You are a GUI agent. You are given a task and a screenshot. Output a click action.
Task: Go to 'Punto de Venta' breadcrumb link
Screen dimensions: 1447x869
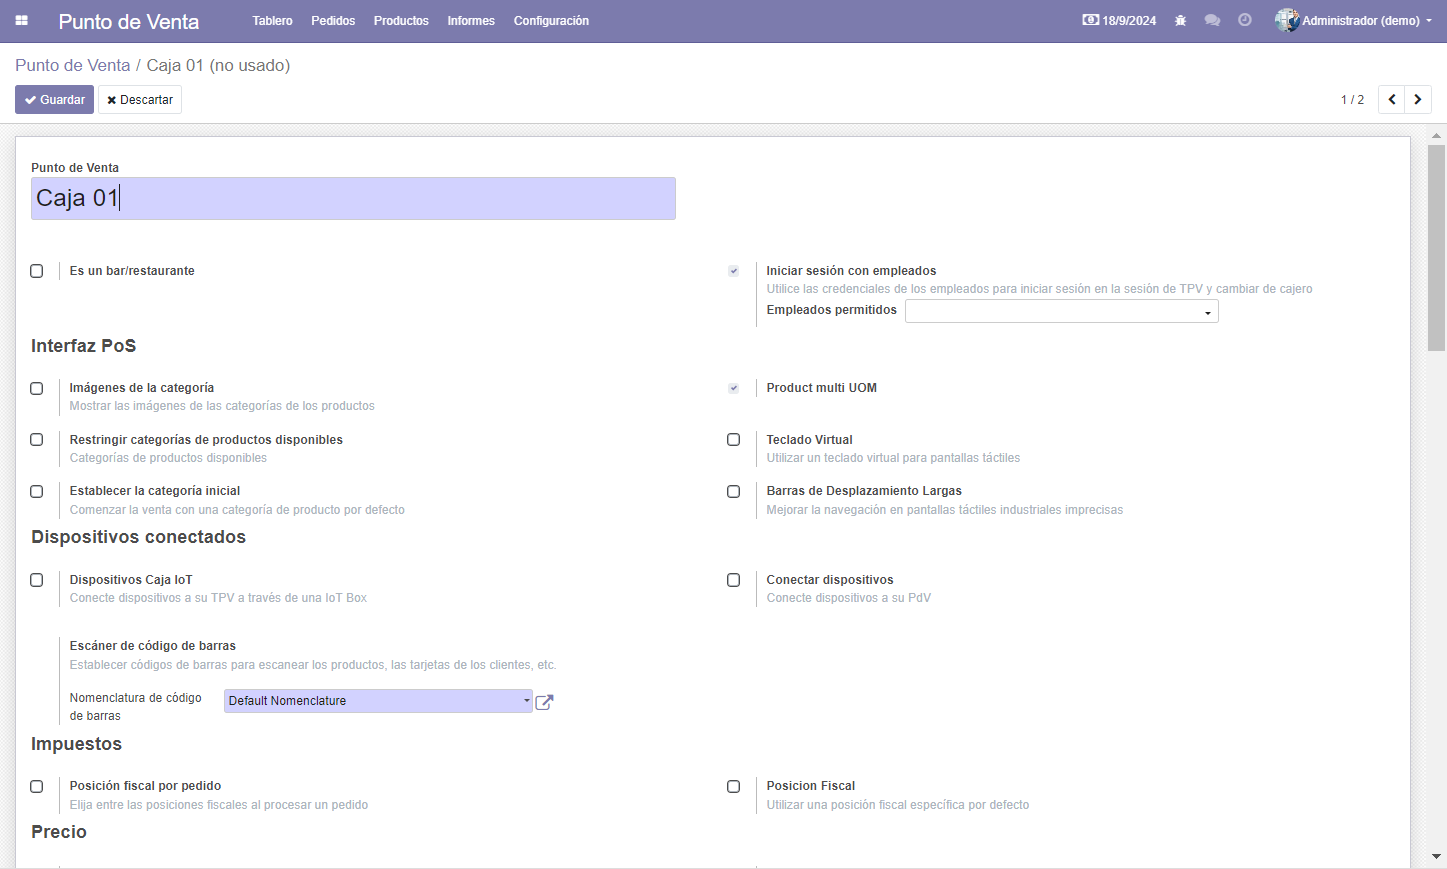pyautogui.click(x=73, y=65)
